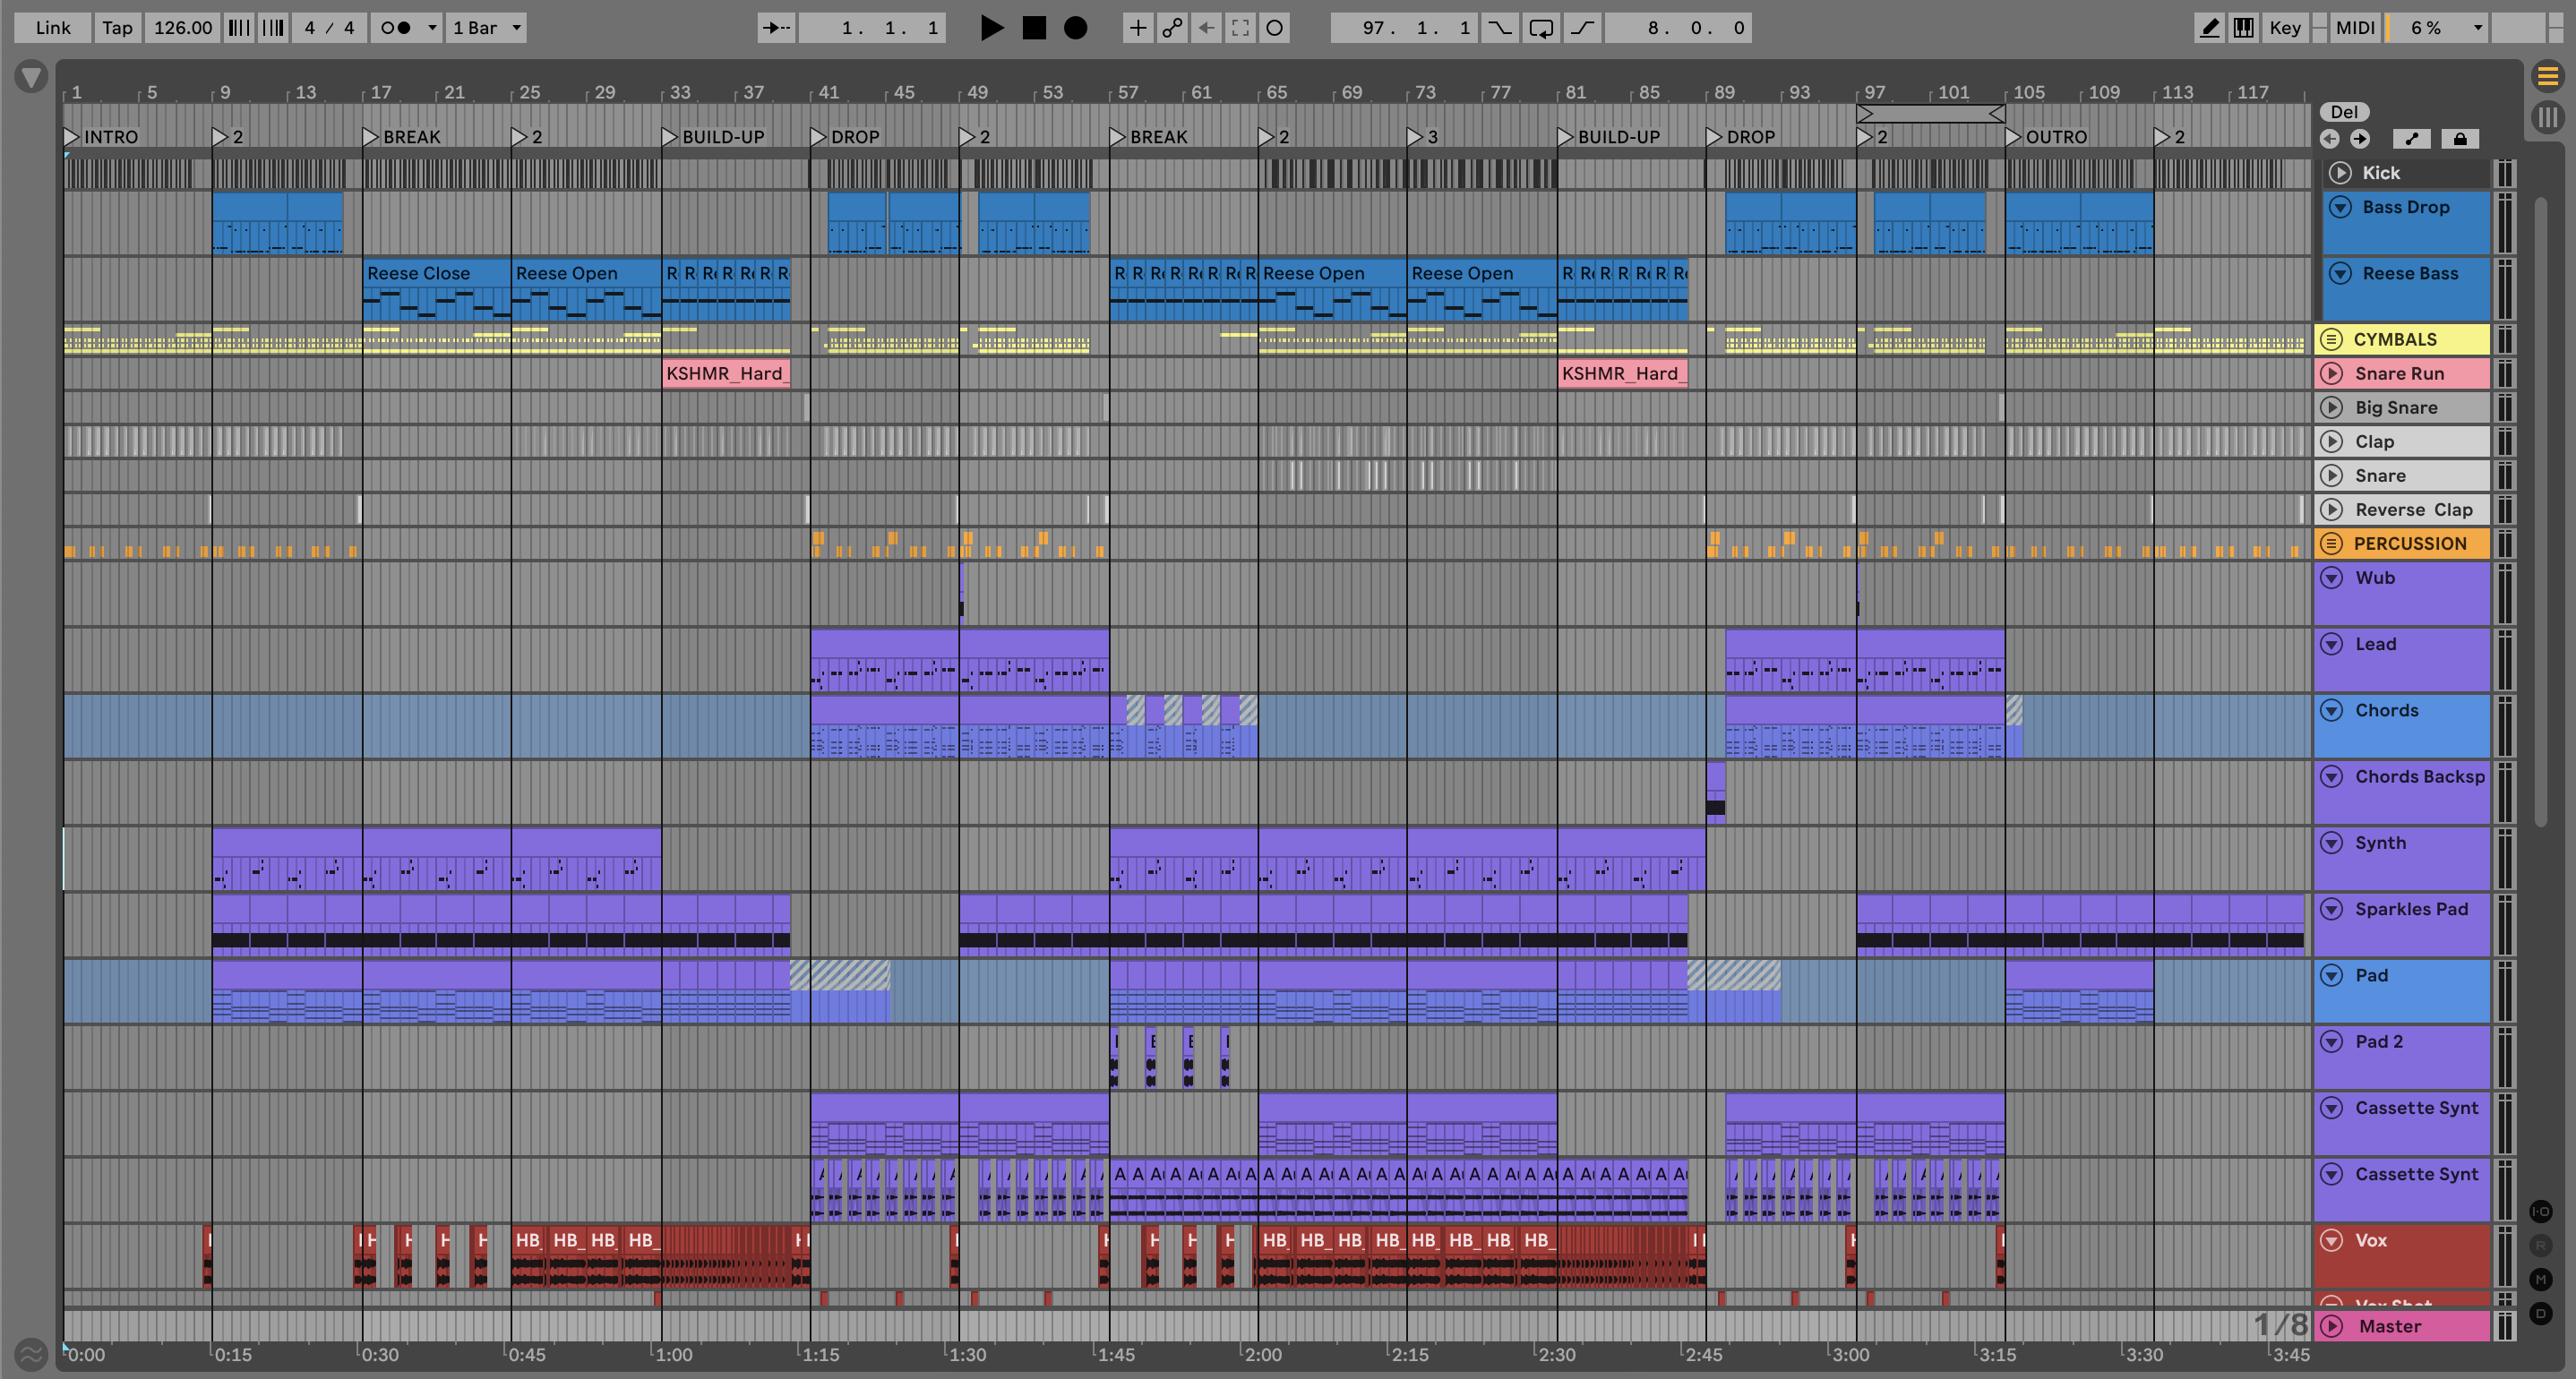
Task: Jump to next locator arrow
Action: (x=2360, y=139)
